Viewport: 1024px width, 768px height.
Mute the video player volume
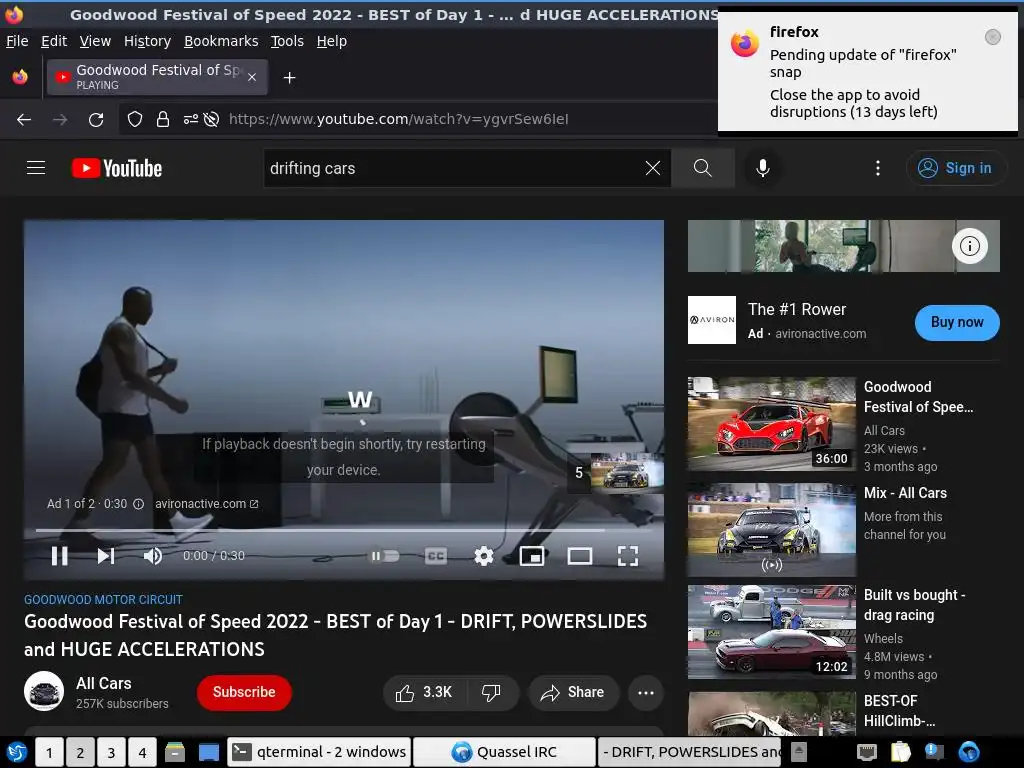[152, 556]
